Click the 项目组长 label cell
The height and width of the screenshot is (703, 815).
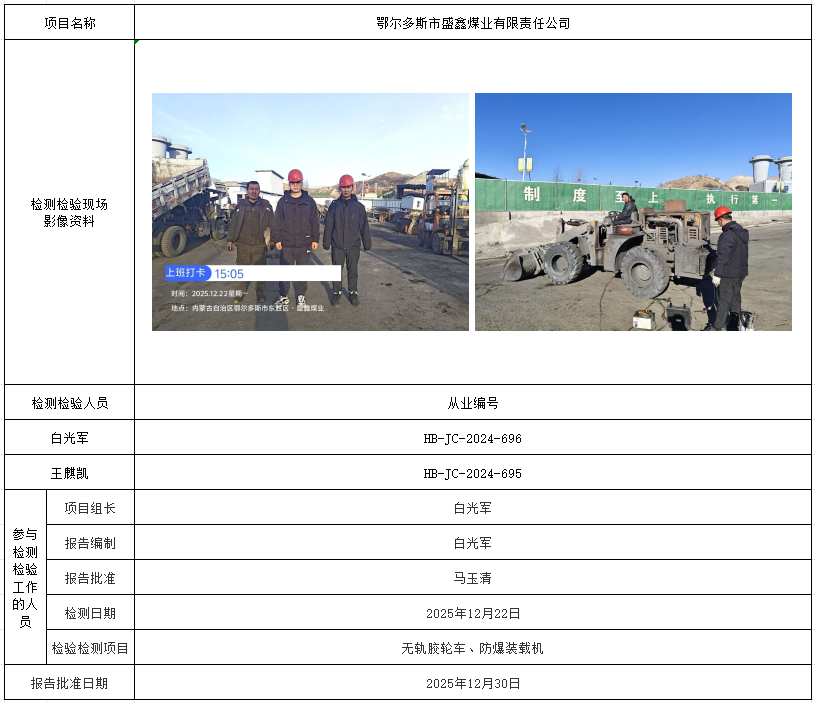click(90, 508)
